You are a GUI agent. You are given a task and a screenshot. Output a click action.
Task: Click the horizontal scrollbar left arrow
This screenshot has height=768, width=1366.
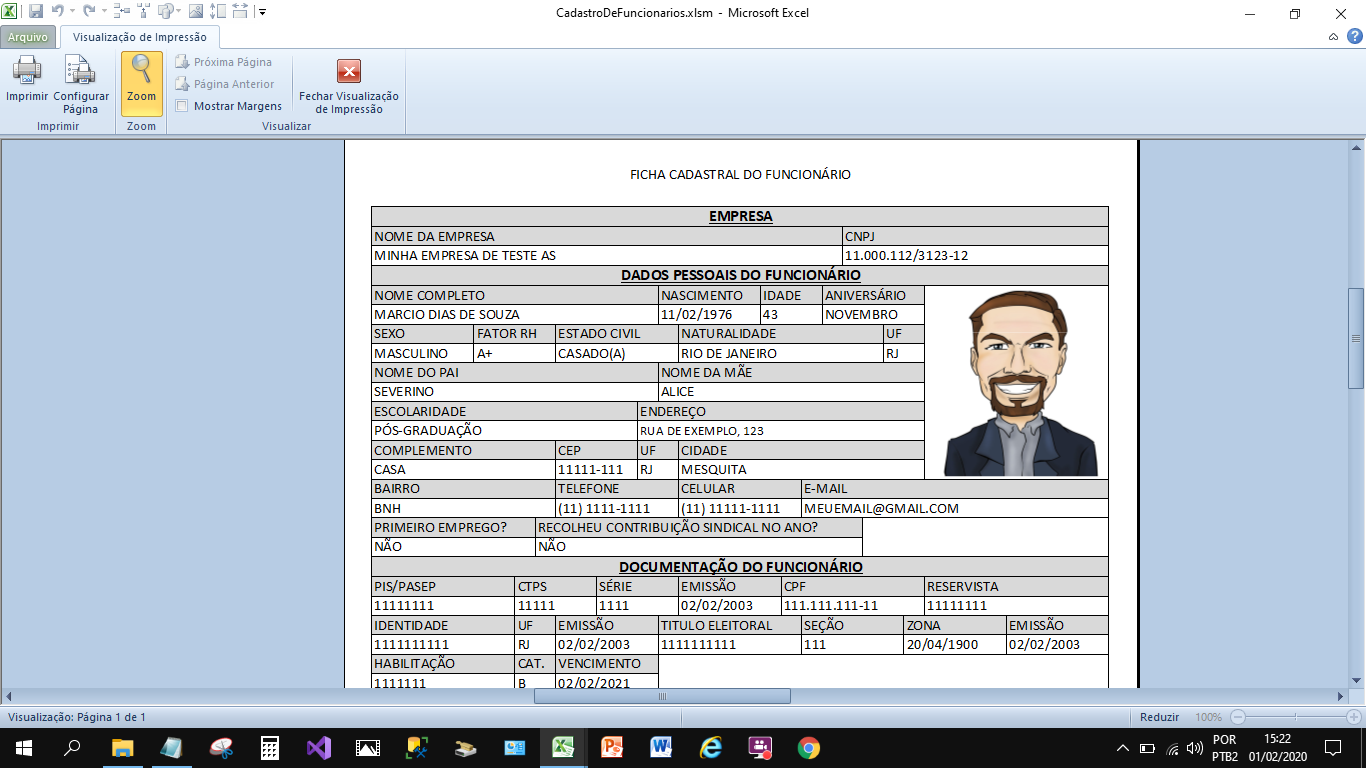pos(8,696)
